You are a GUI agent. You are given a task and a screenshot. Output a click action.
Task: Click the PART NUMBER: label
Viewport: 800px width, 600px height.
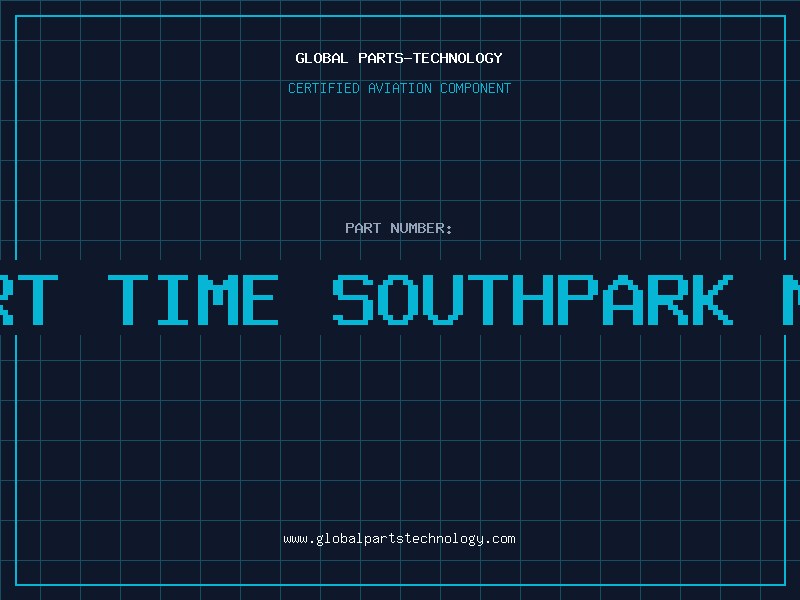(x=398, y=228)
